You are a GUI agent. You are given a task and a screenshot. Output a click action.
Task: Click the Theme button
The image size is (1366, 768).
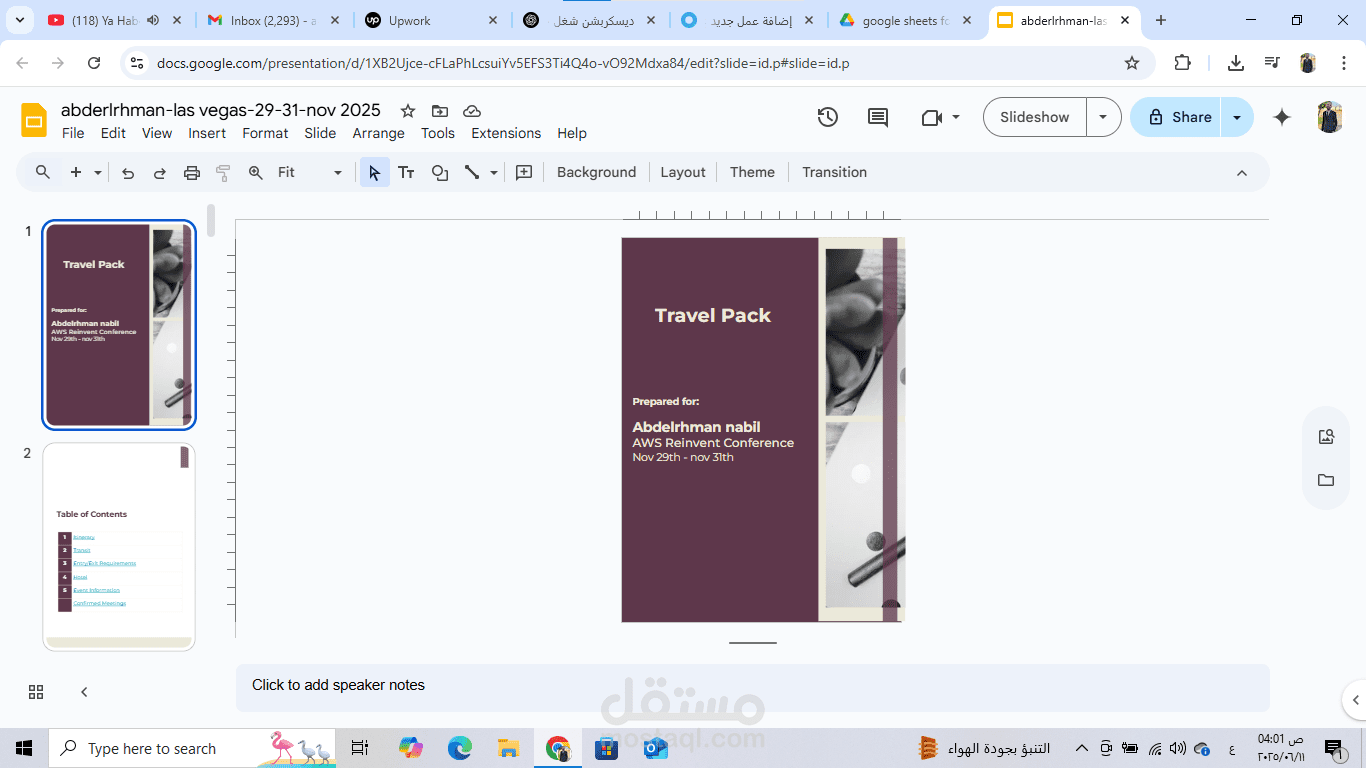coord(752,172)
